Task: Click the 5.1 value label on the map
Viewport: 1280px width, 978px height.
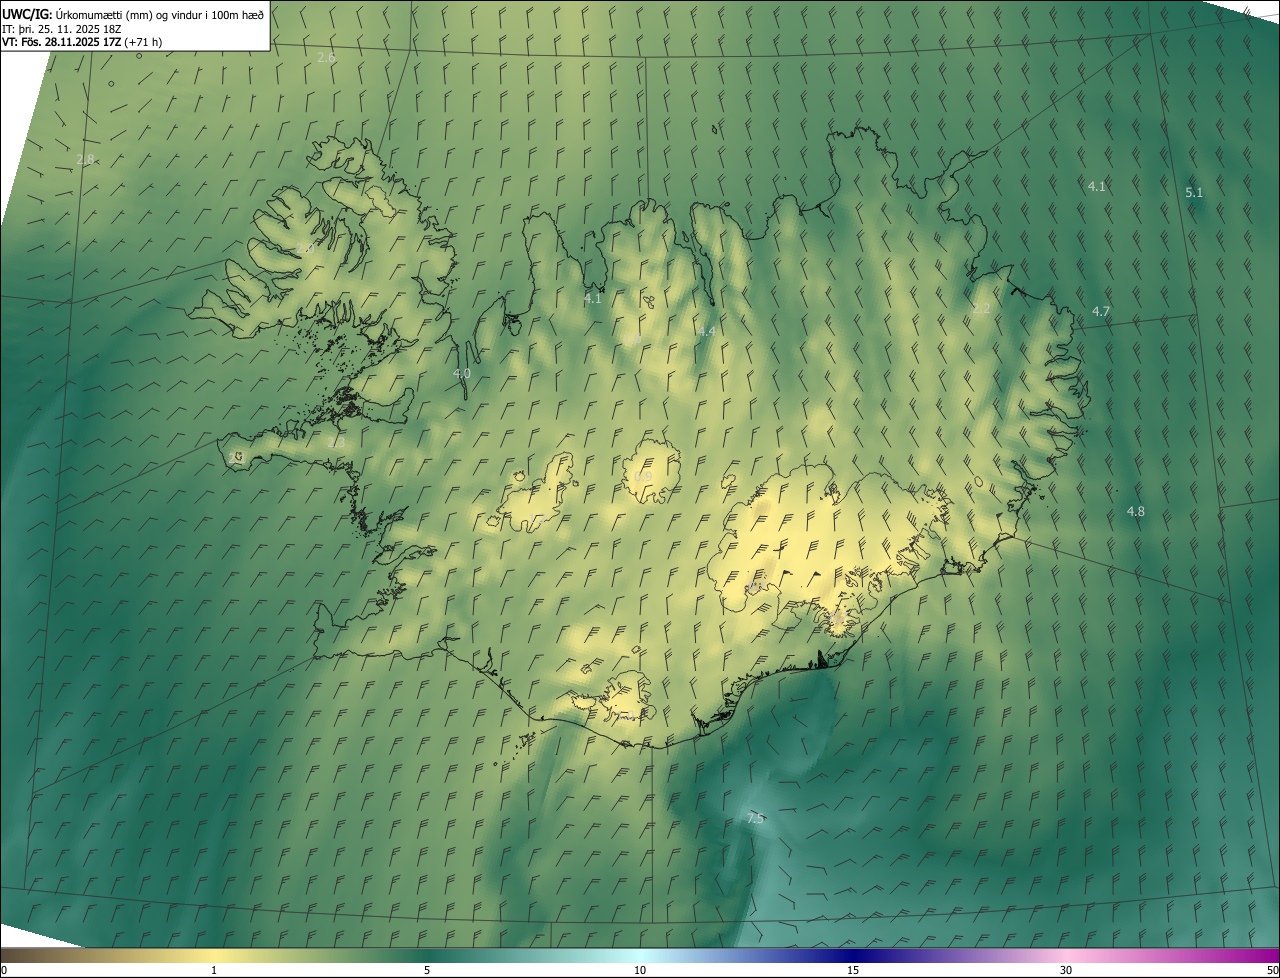Action: tap(1194, 192)
